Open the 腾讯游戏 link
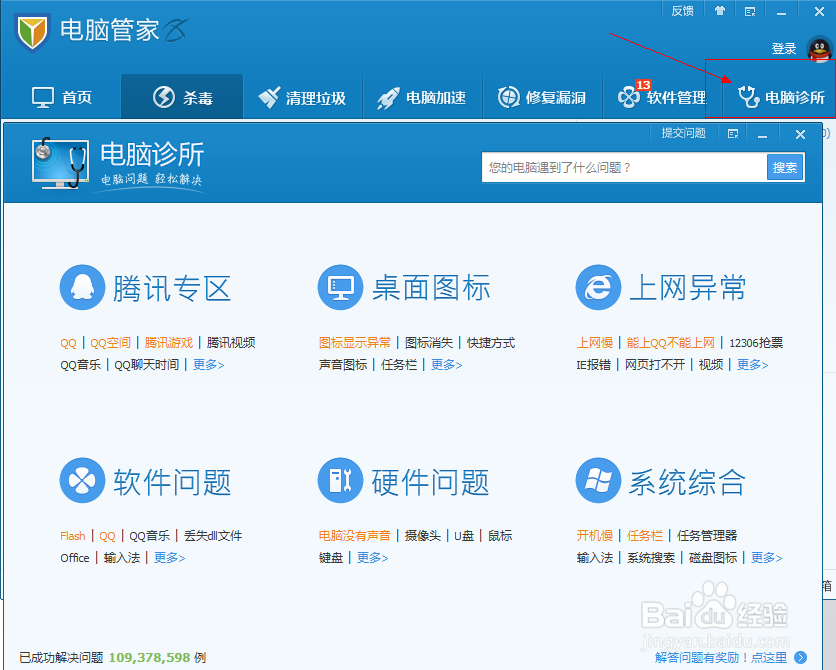836x670 pixels. pos(168,343)
